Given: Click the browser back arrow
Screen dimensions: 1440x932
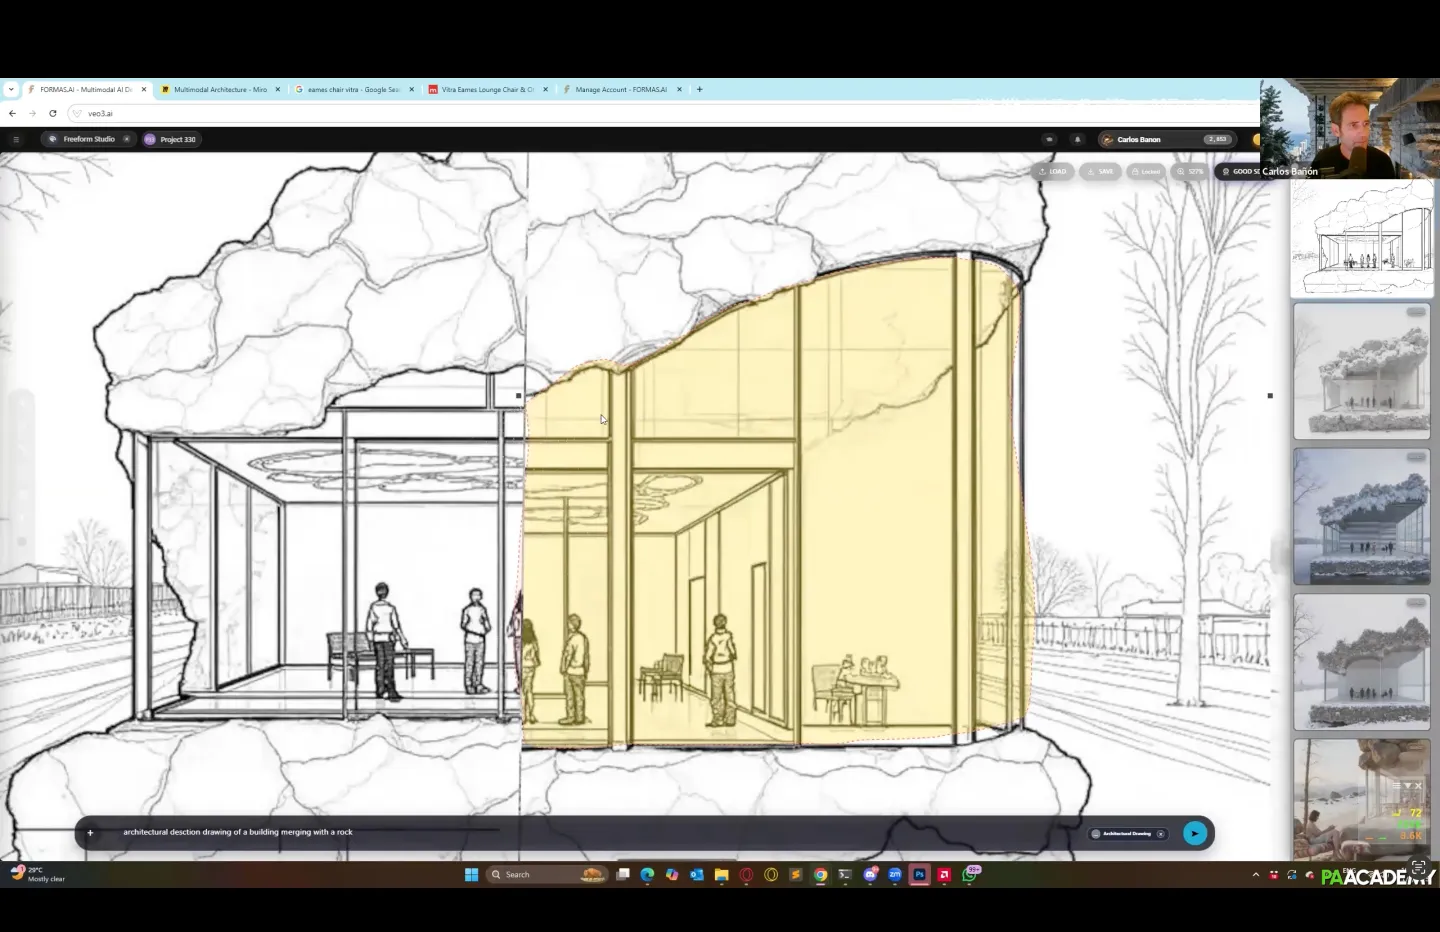Looking at the screenshot, I should pyautogui.click(x=12, y=113).
